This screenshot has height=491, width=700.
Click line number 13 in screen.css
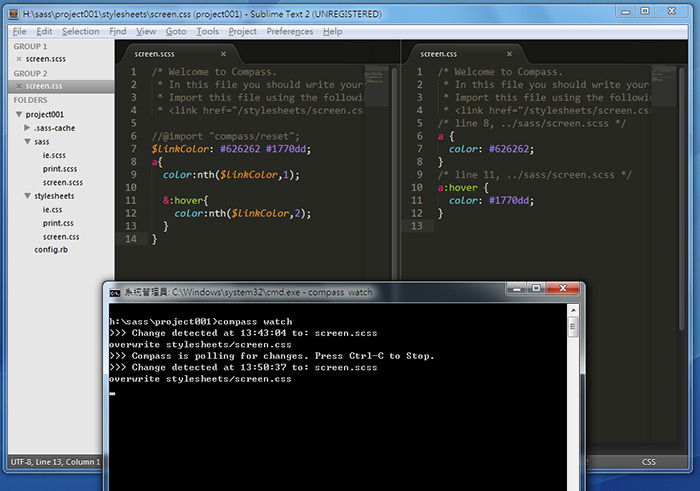pyautogui.click(x=417, y=226)
